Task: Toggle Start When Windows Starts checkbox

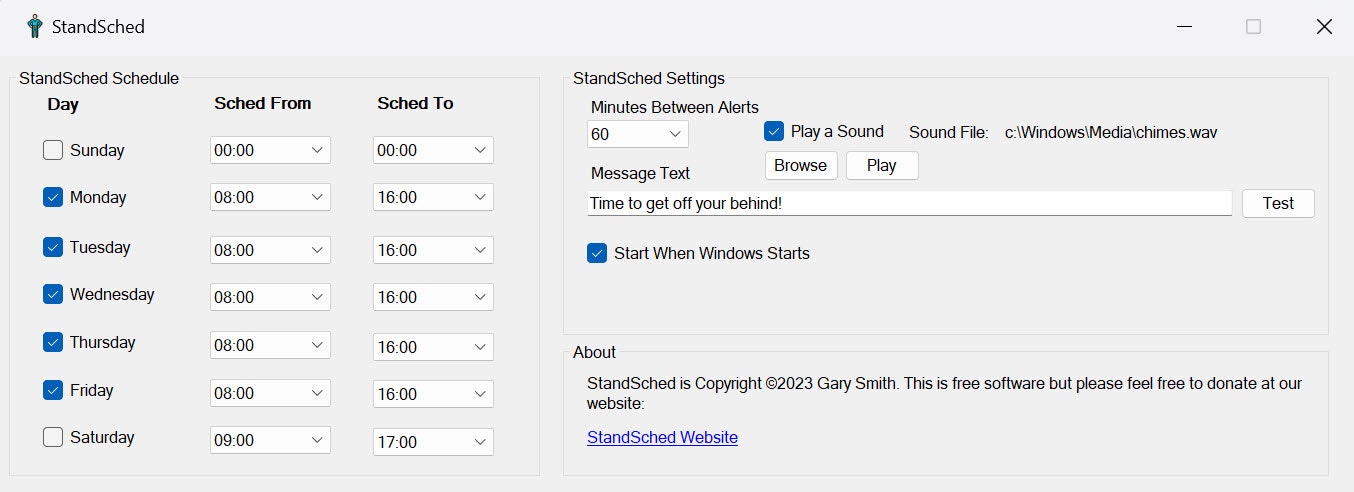Action: [597, 254]
